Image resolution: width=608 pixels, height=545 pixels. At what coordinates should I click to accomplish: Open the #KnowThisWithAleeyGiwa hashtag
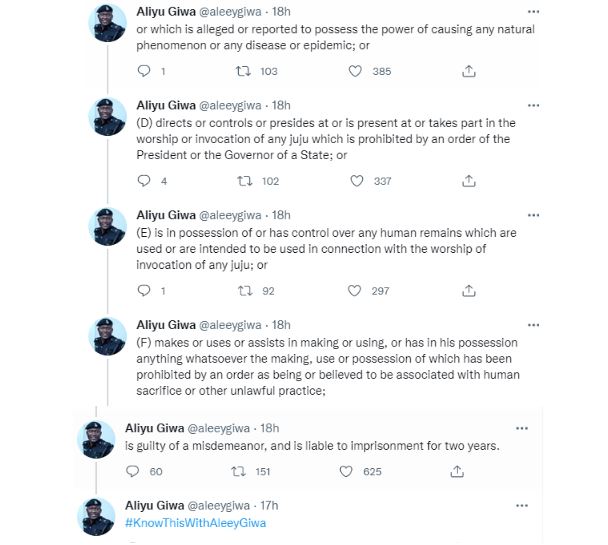click(x=196, y=523)
